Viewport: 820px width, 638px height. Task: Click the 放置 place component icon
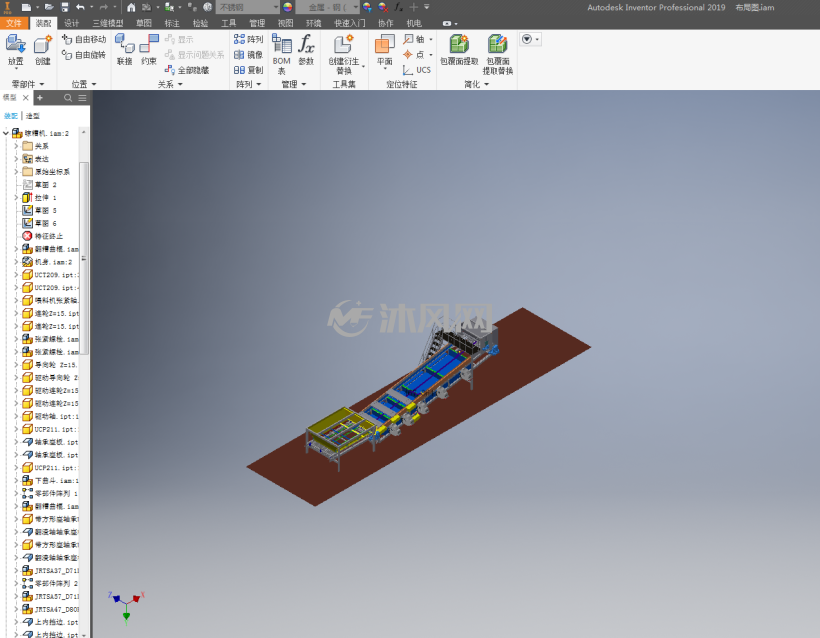pyautogui.click(x=16, y=50)
